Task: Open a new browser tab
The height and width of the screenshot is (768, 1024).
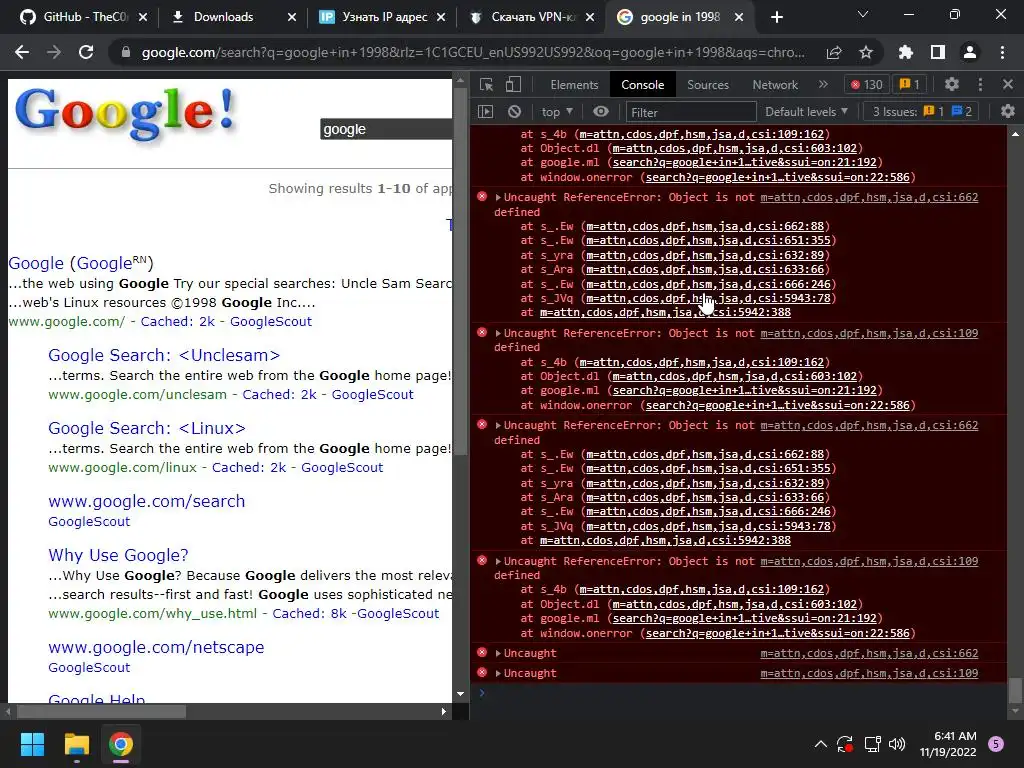Action: pyautogui.click(x=776, y=17)
